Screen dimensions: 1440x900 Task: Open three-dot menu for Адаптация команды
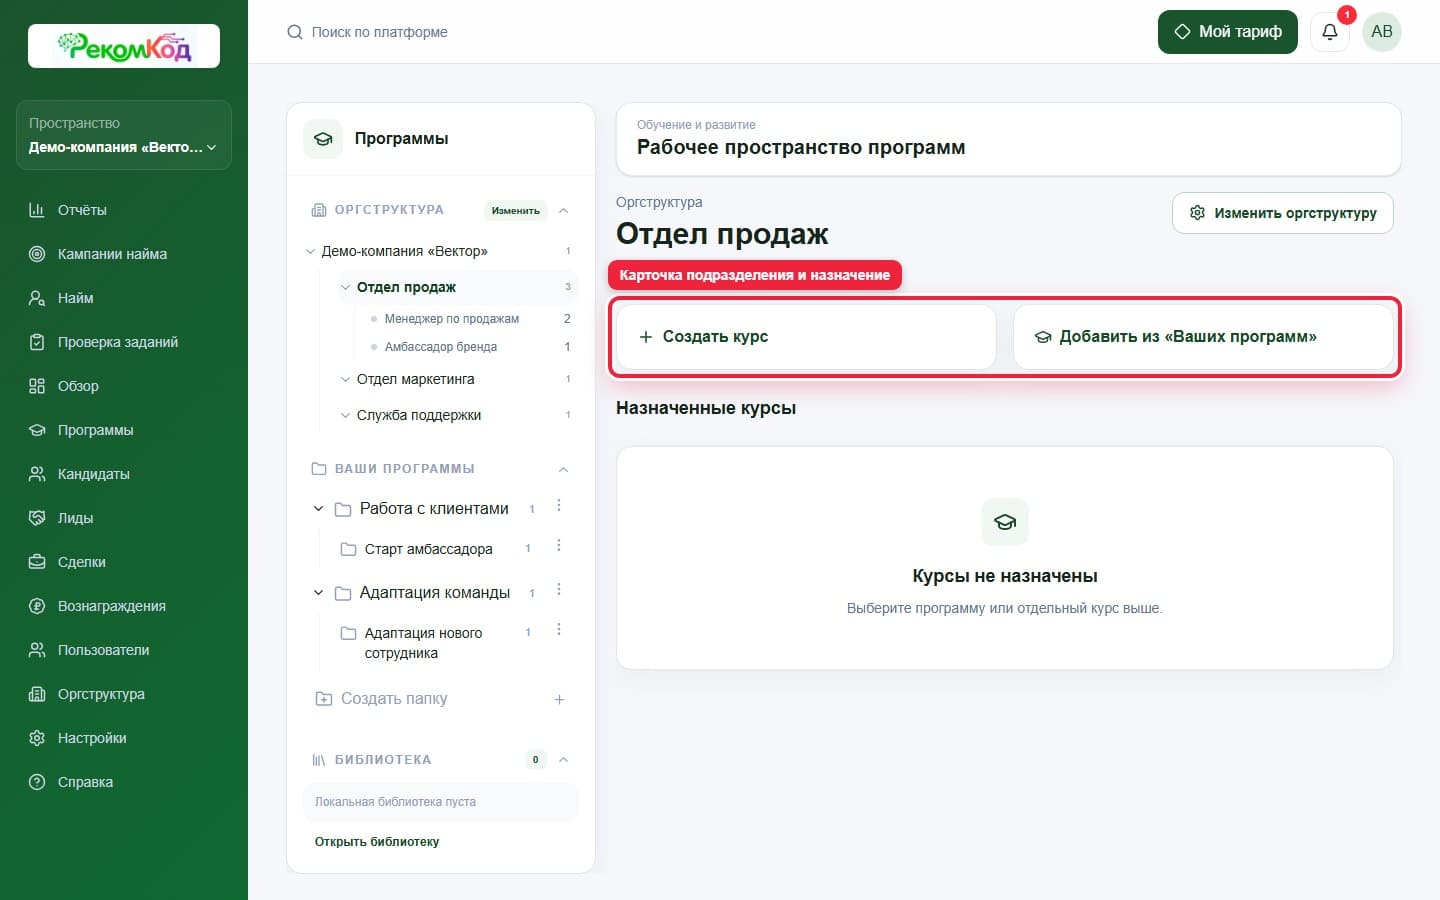click(559, 590)
